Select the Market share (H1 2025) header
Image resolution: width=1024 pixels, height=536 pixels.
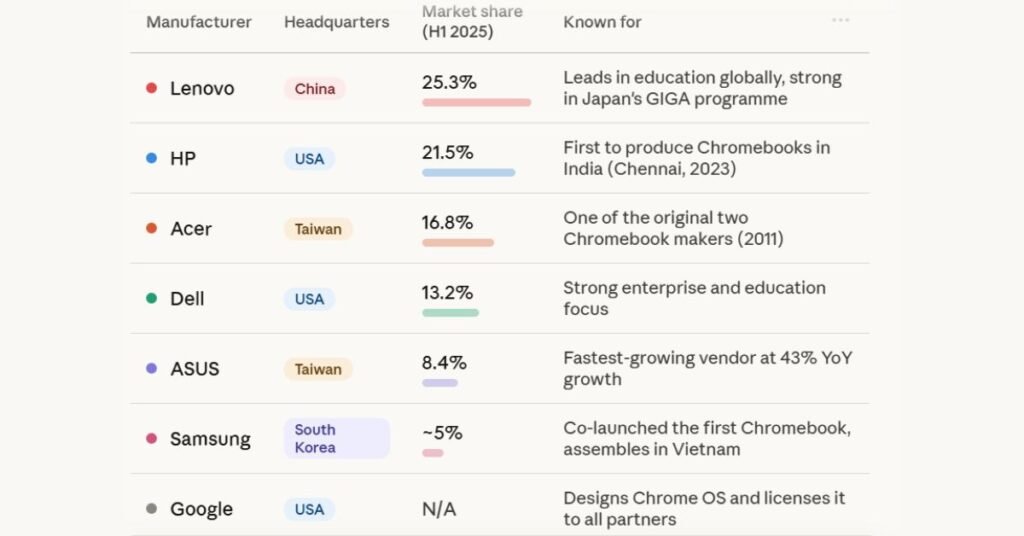tap(472, 21)
